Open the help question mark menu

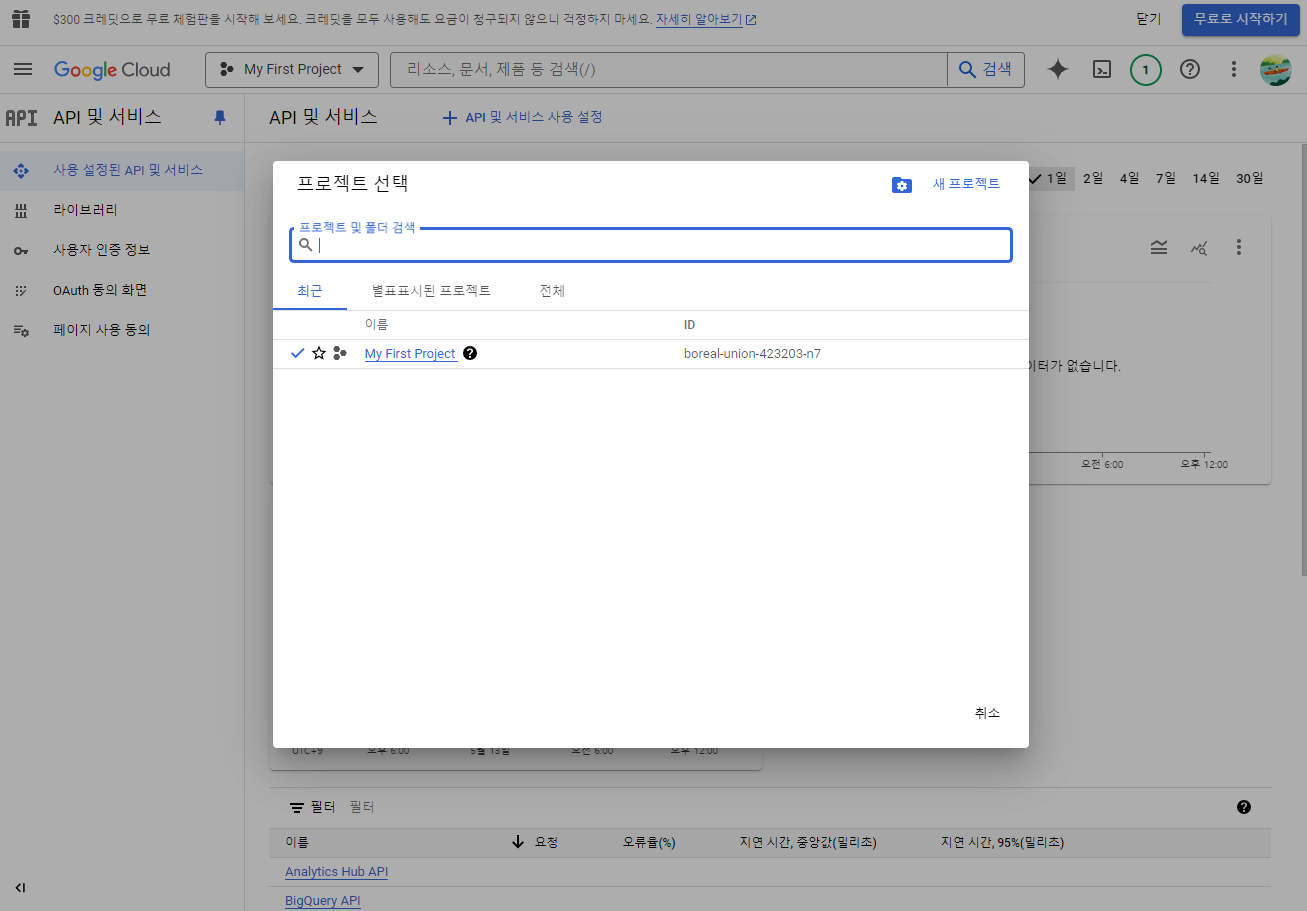pos(1189,69)
